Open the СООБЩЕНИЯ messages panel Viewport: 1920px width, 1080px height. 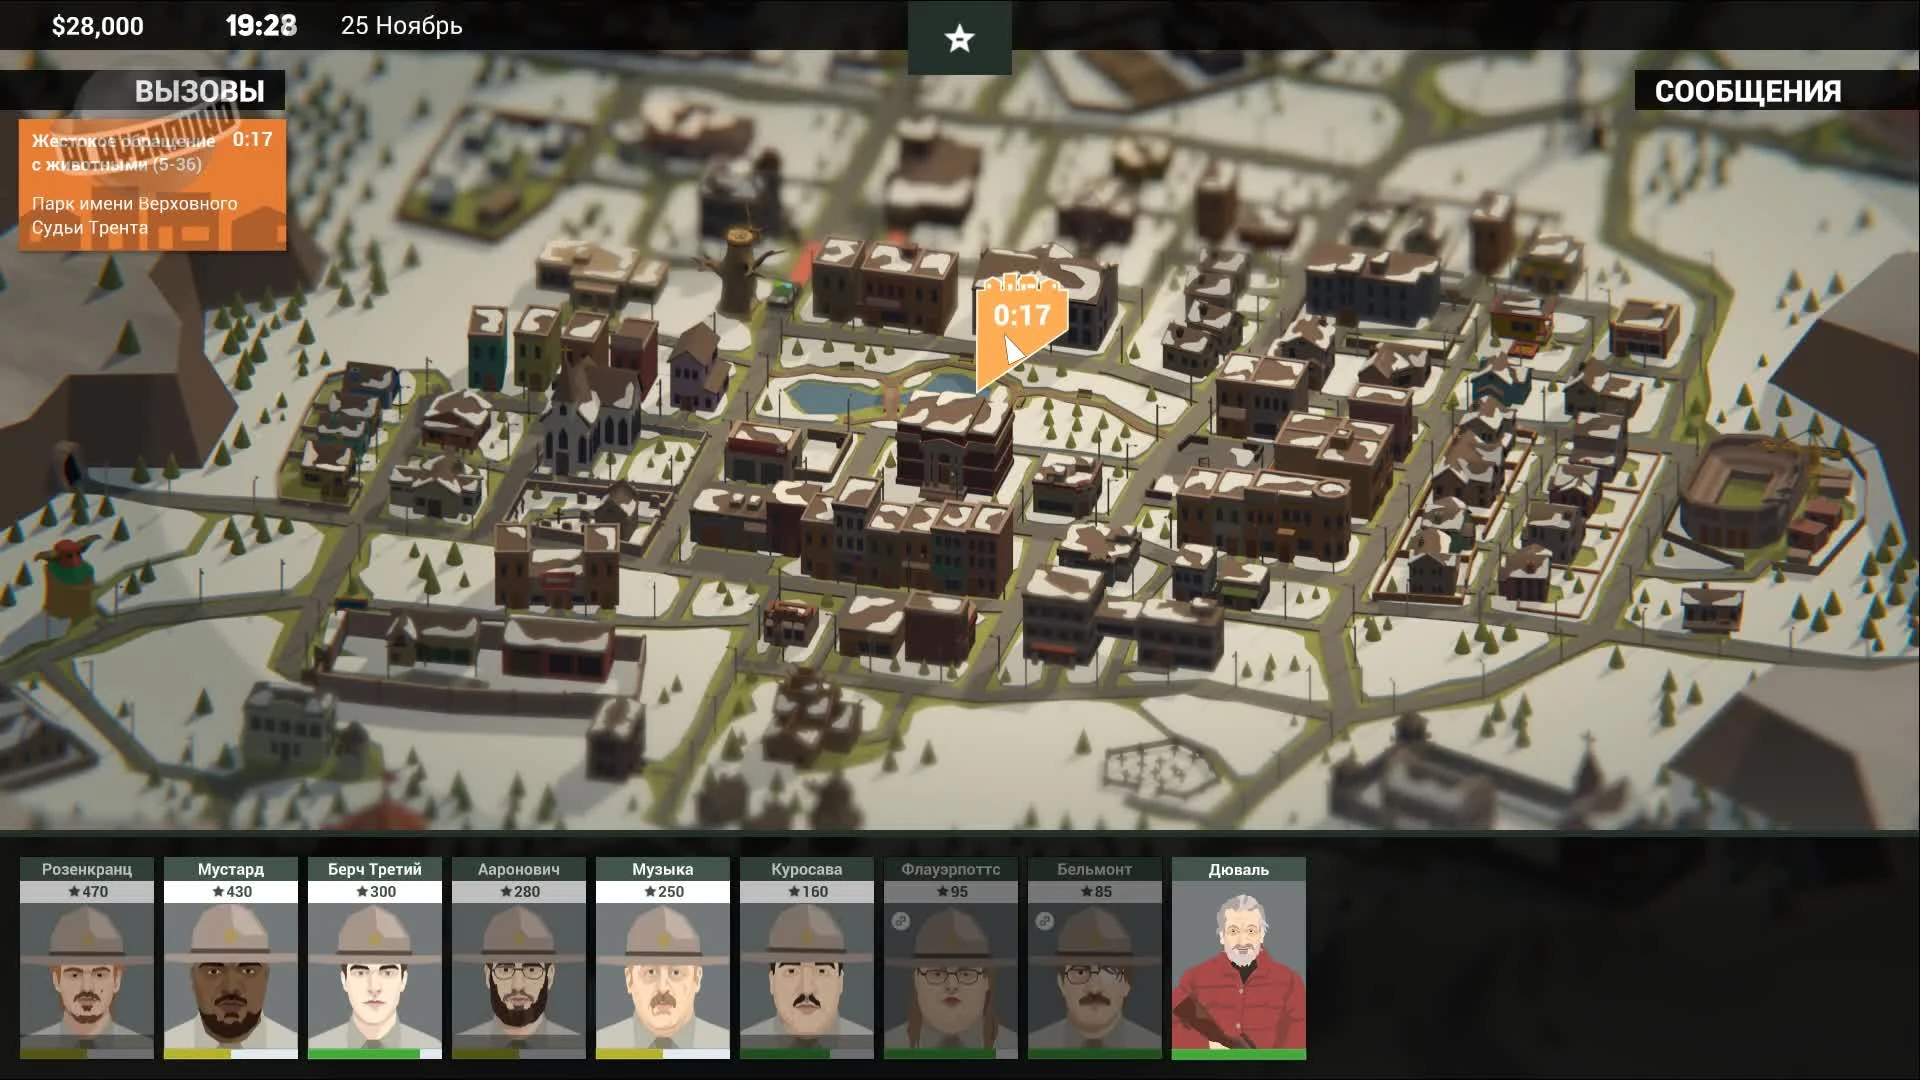(1747, 91)
